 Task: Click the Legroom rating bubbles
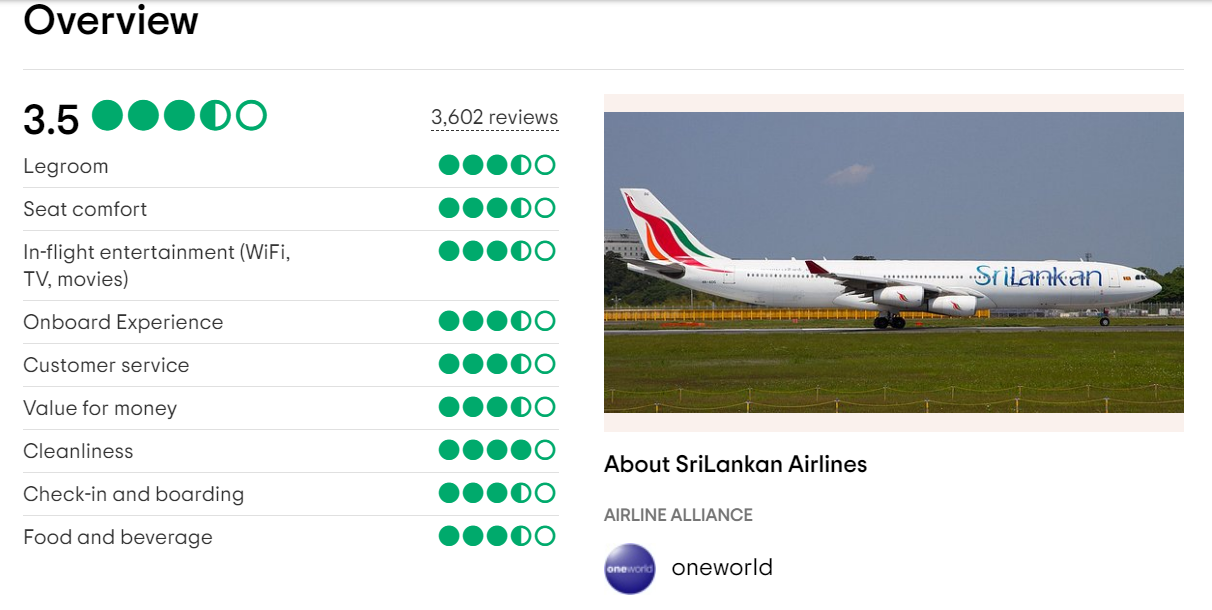click(497, 165)
